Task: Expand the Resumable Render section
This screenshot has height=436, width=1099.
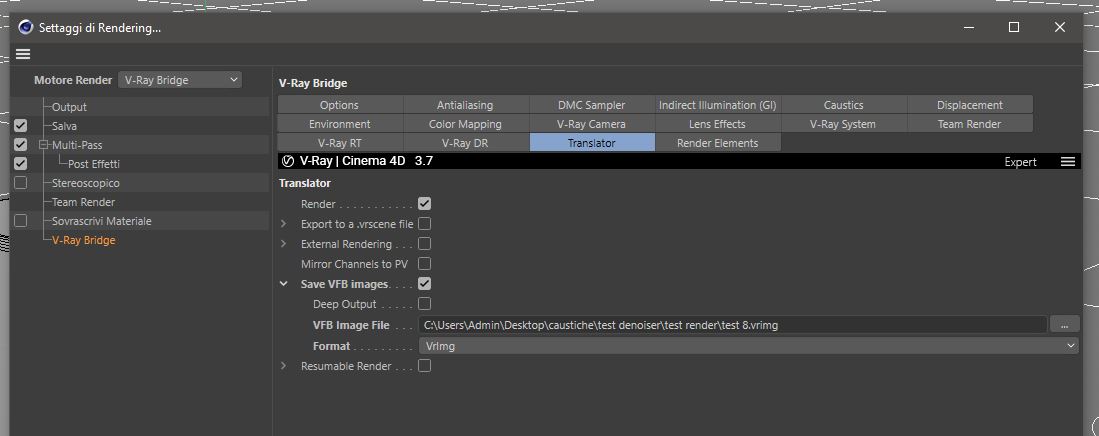Action: (x=284, y=365)
